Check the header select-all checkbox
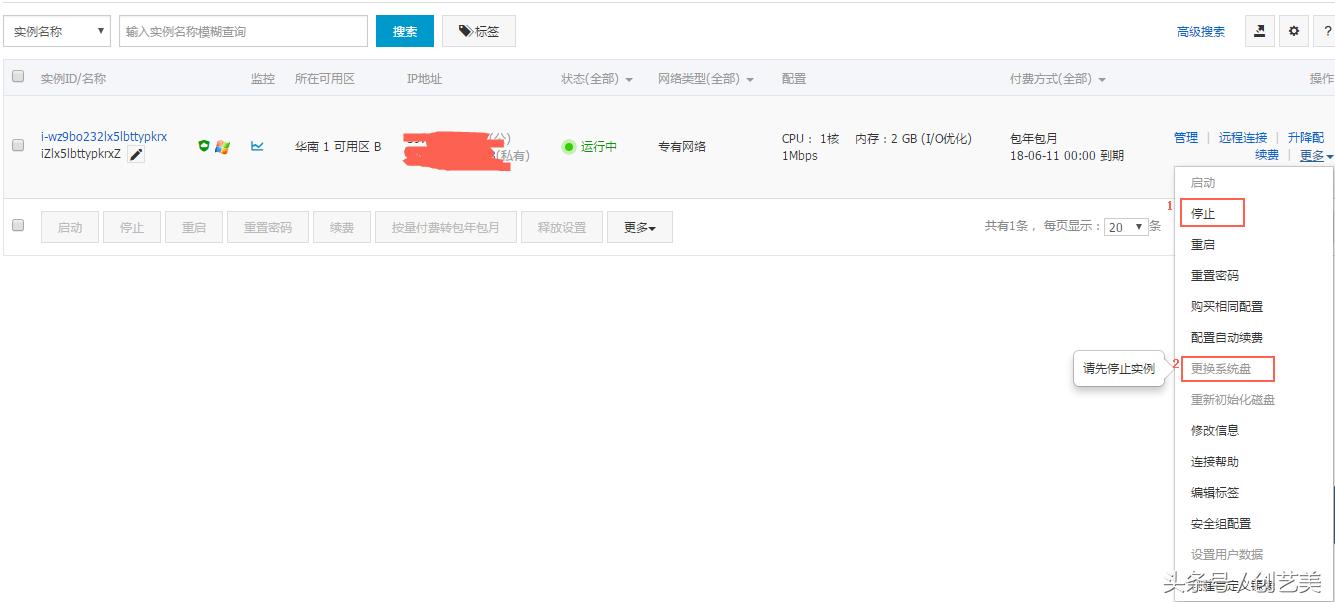Viewport: 1335px width, 602px height. pyautogui.click(x=16, y=78)
